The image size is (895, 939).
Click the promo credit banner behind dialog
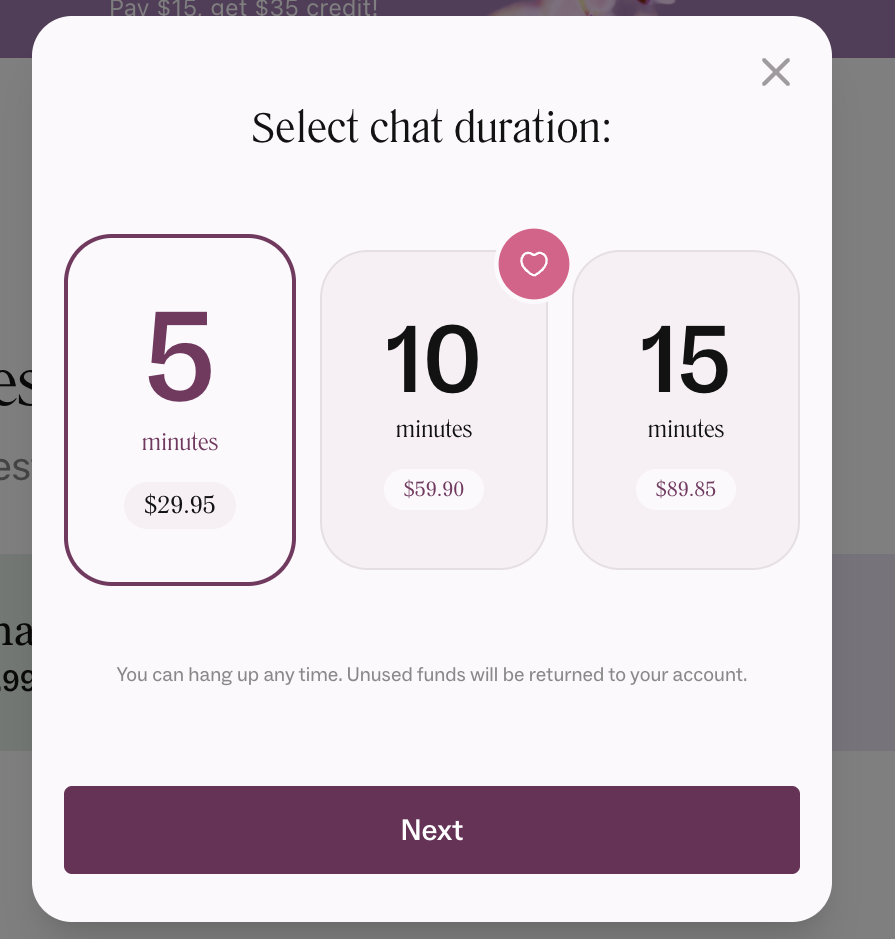click(243, 8)
